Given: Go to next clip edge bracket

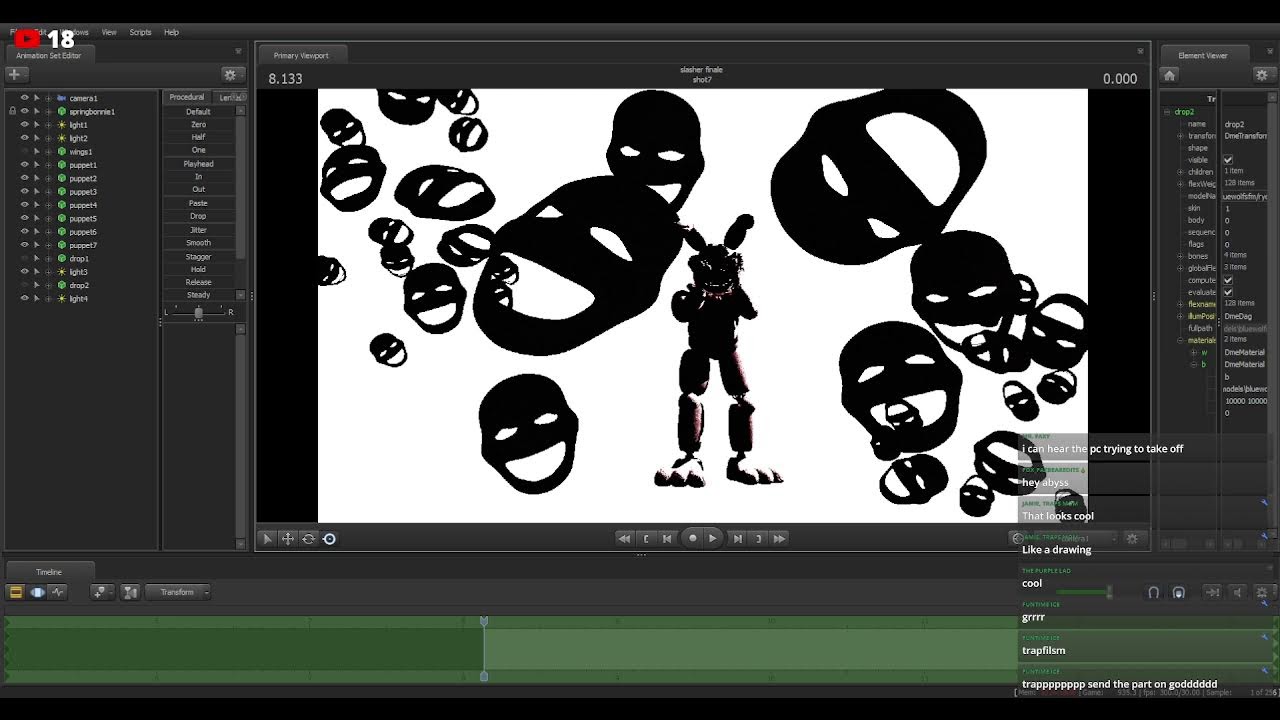Looking at the screenshot, I should pyautogui.click(x=759, y=538).
